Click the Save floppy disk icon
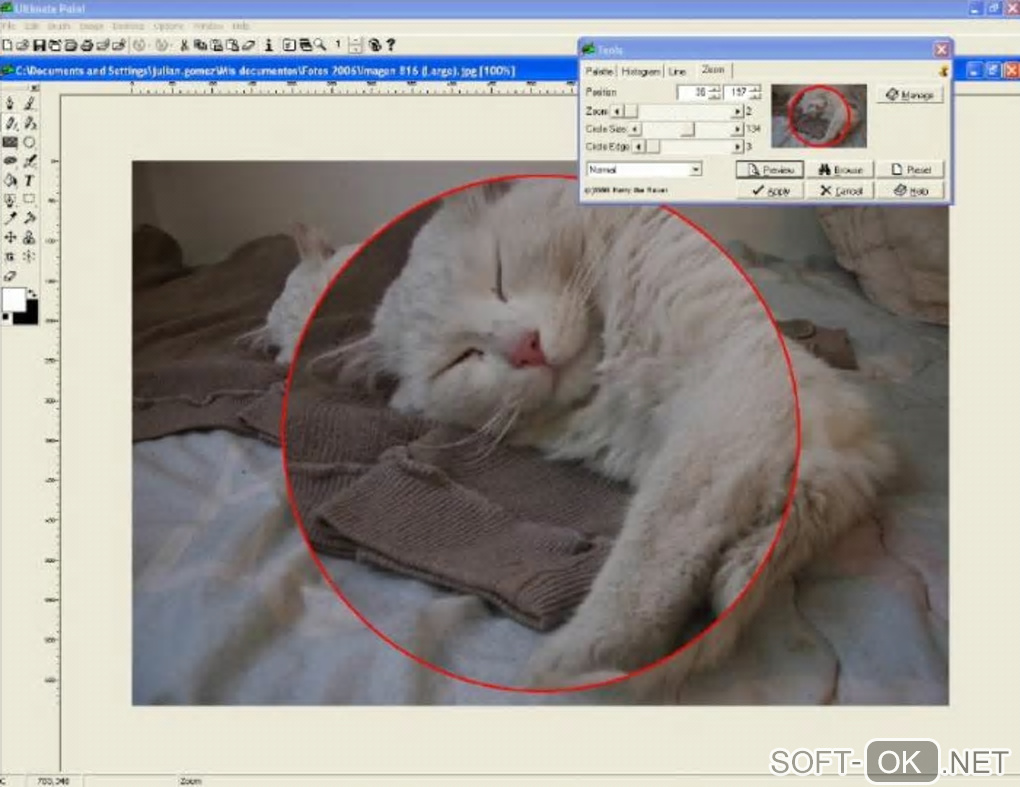 39,45
